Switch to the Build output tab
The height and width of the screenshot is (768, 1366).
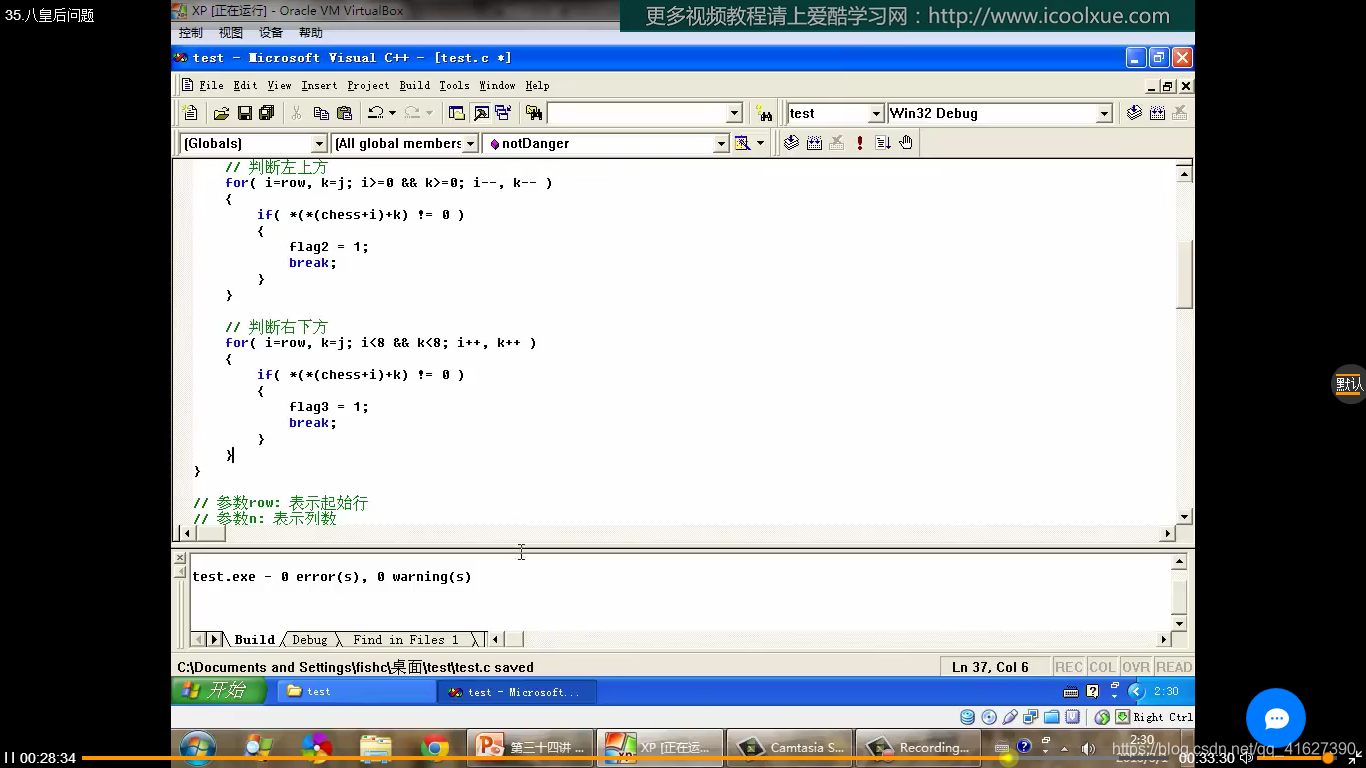click(254, 639)
